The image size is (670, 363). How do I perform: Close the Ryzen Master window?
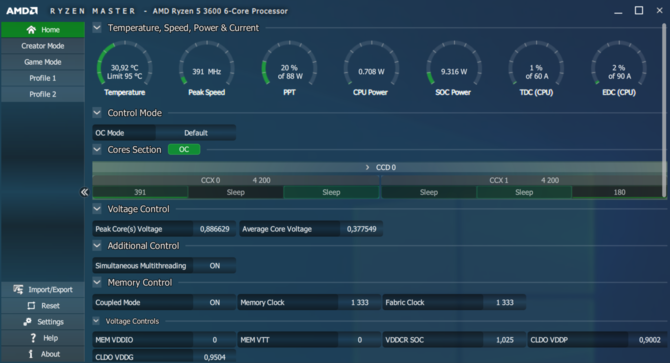click(x=659, y=11)
